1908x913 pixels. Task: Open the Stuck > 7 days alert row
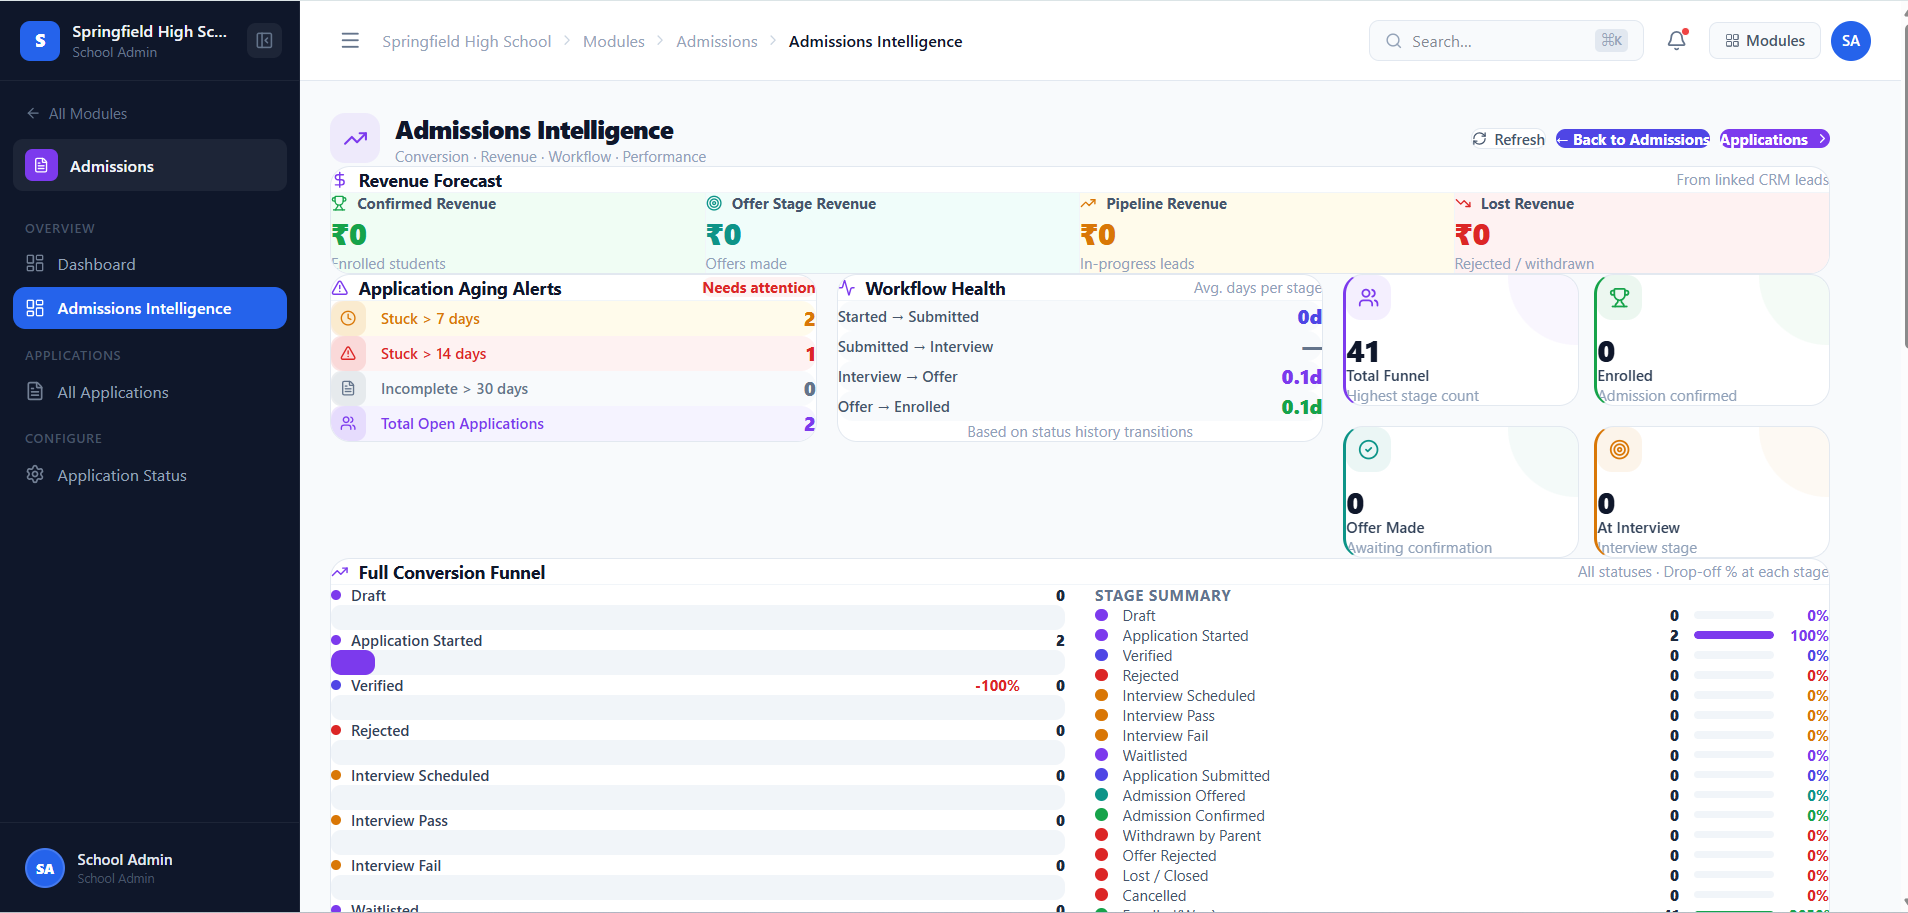coord(573,318)
